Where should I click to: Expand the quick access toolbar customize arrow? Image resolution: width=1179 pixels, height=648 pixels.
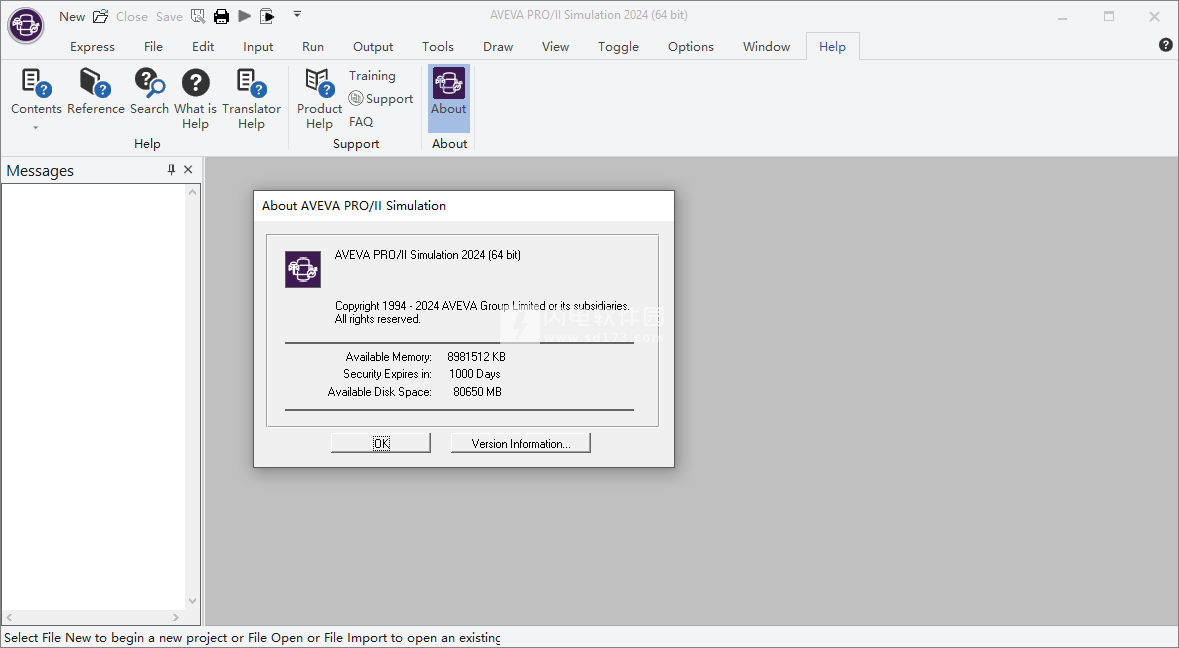(x=297, y=14)
